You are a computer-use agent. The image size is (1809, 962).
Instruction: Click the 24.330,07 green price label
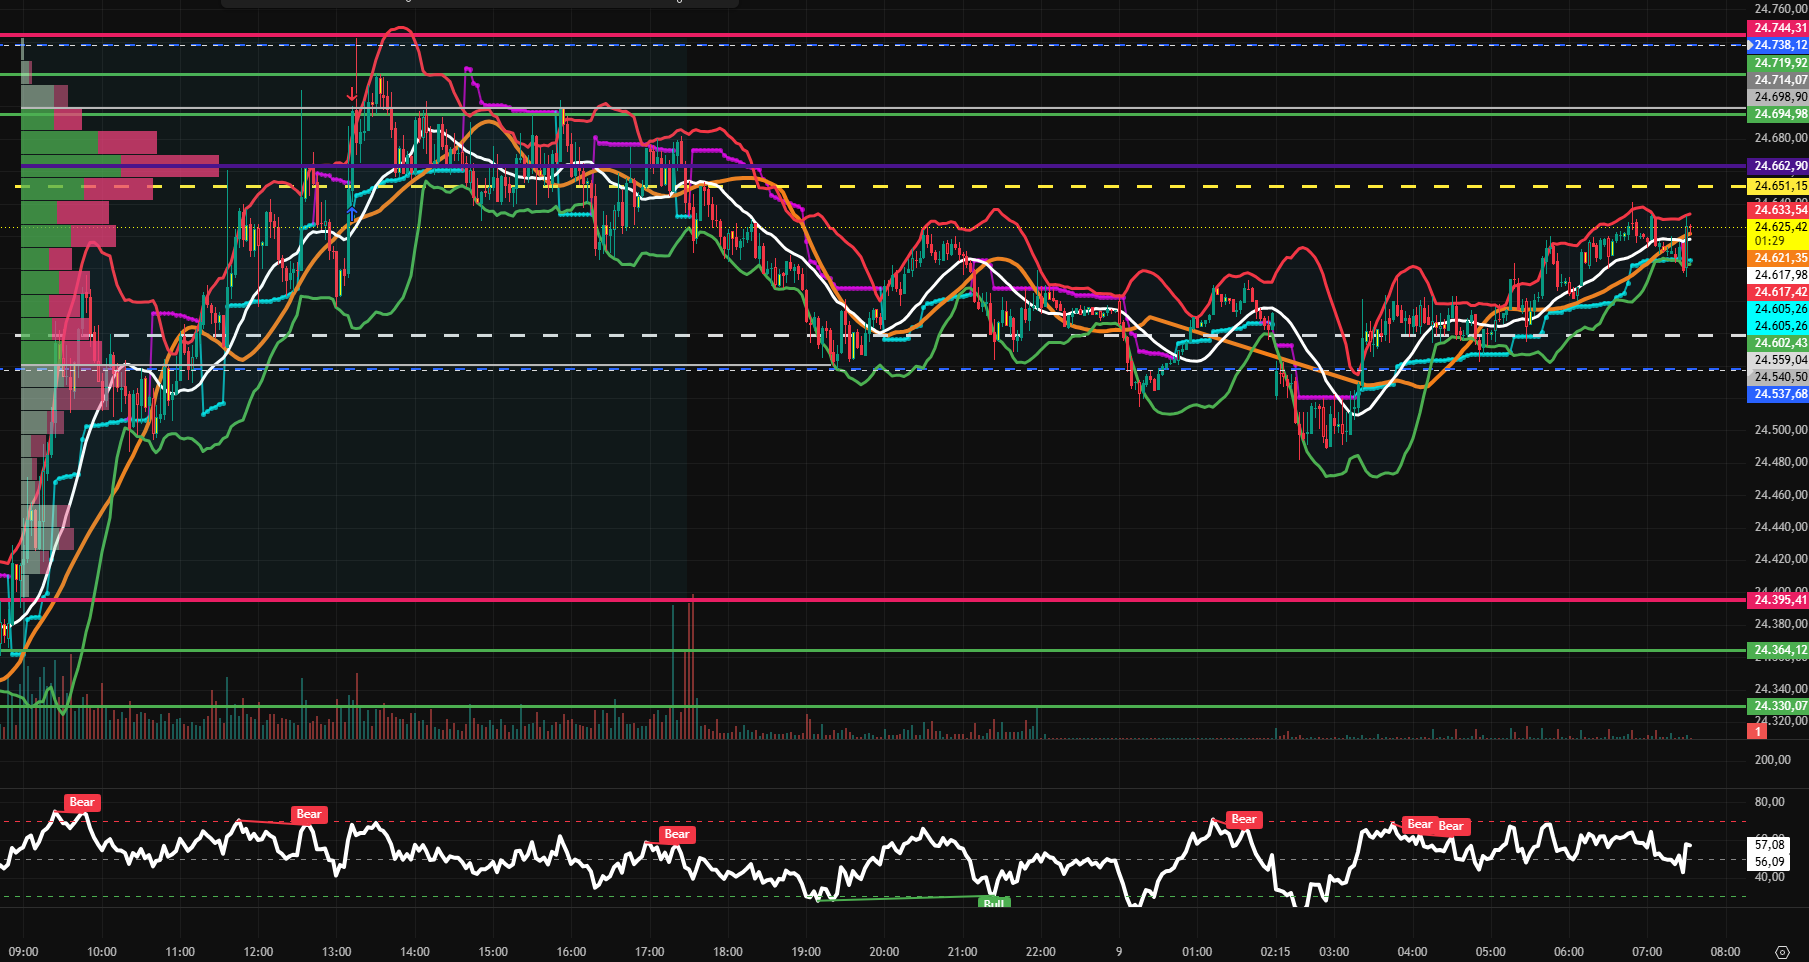[x=1778, y=706]
